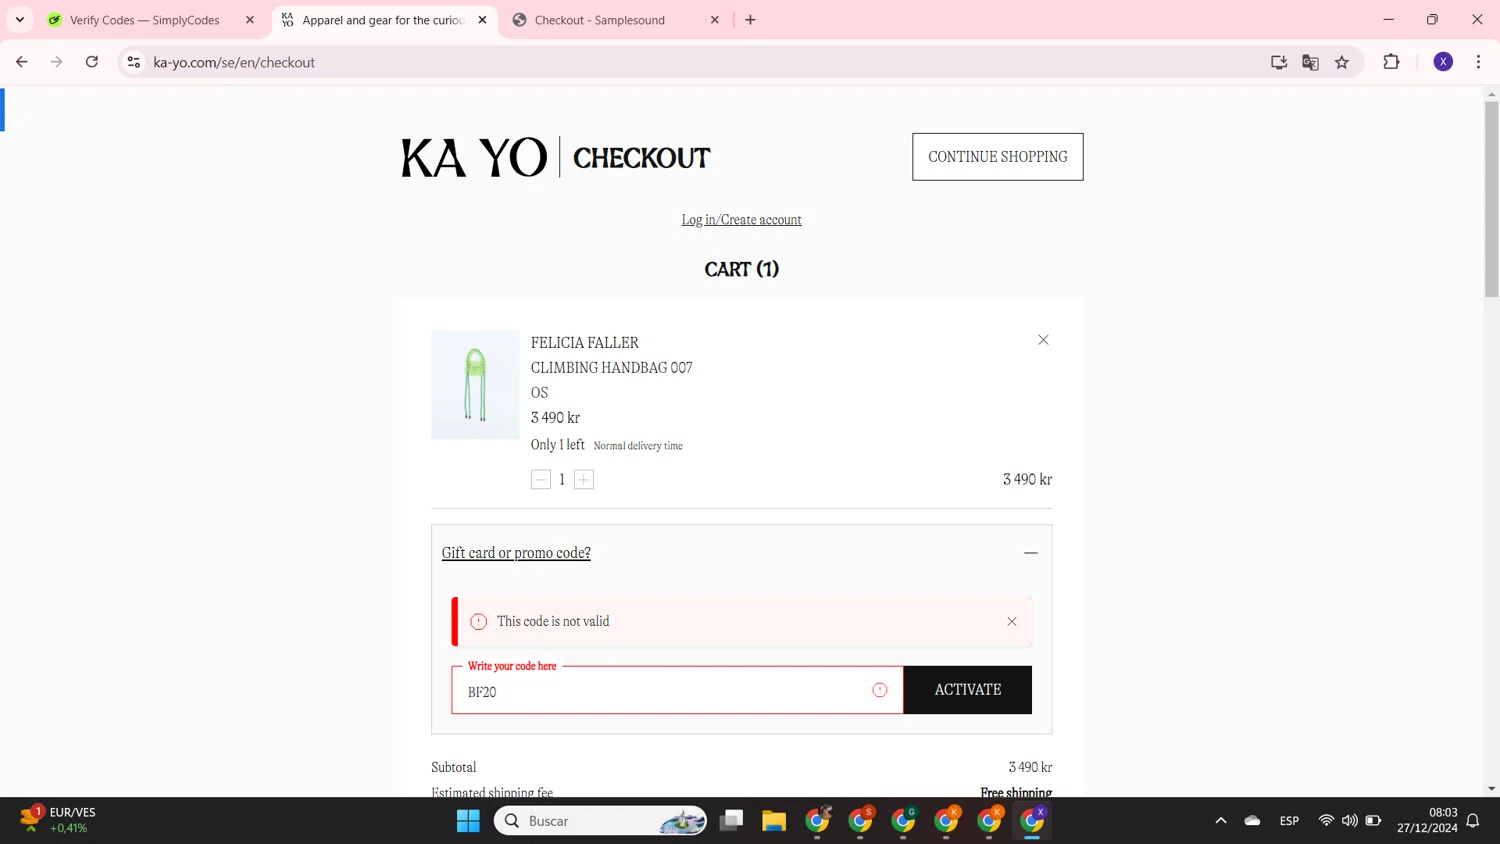Open the Windows Start menu
Viewport: 1500px width, 844px height.
[468, 821]
